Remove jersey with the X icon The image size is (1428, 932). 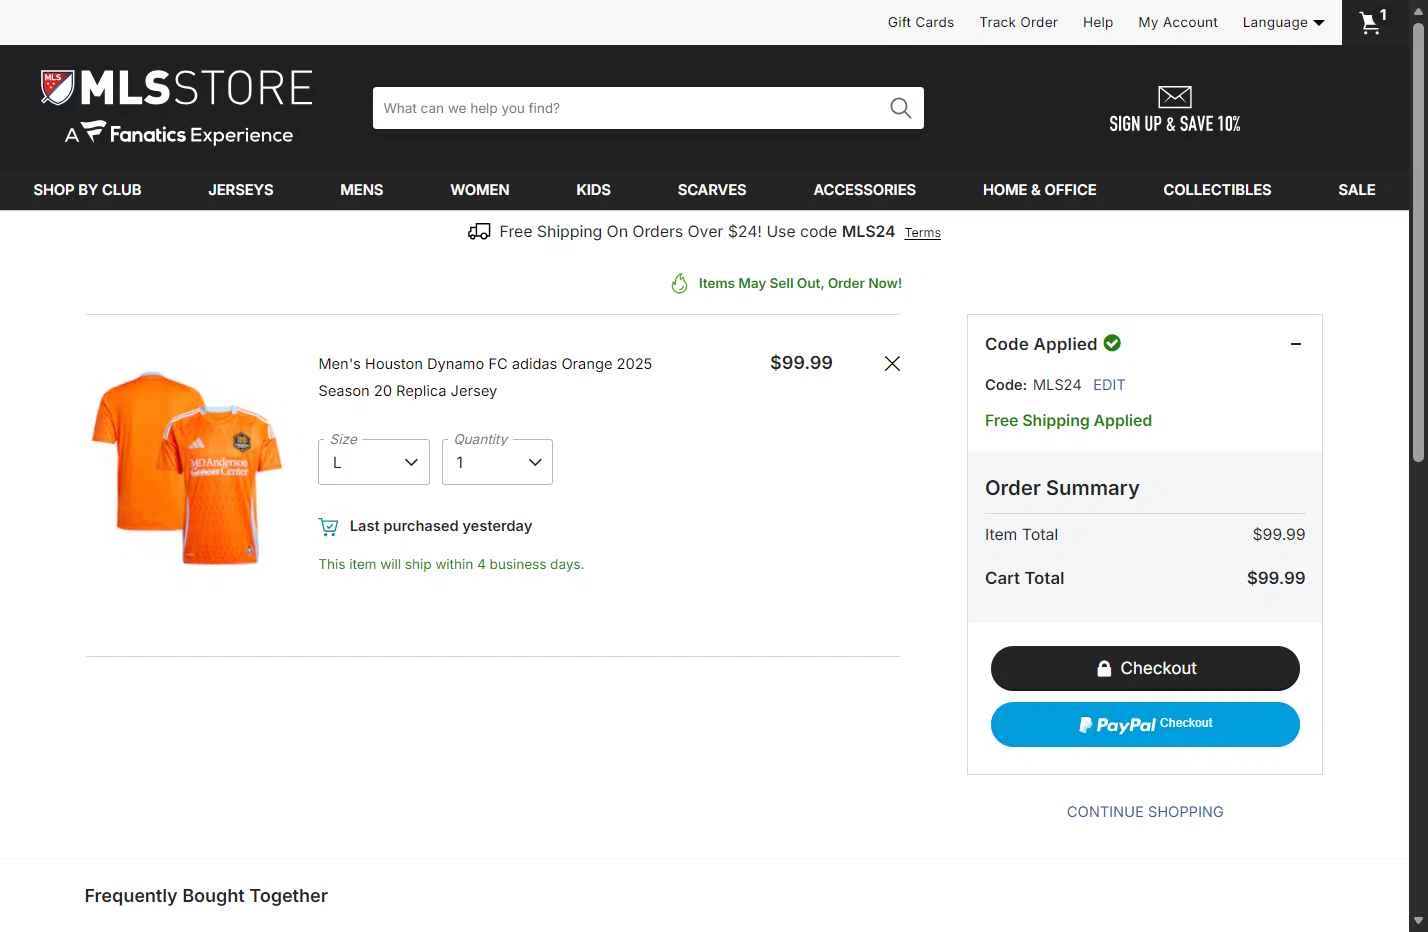(x=893, y=364)
